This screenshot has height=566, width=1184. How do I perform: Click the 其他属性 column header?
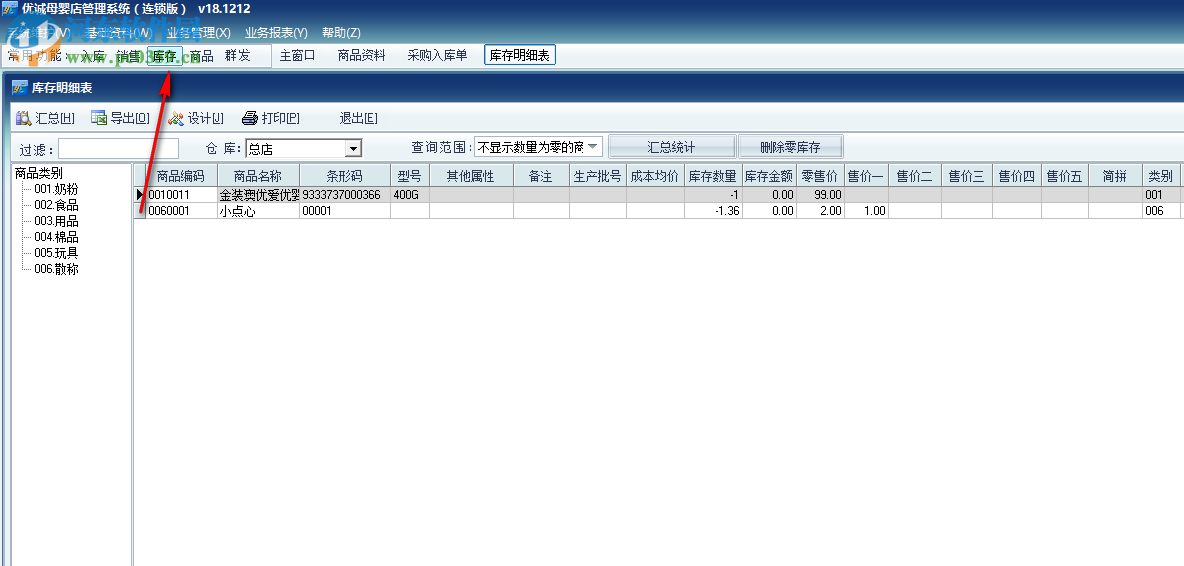coord(471,176)
